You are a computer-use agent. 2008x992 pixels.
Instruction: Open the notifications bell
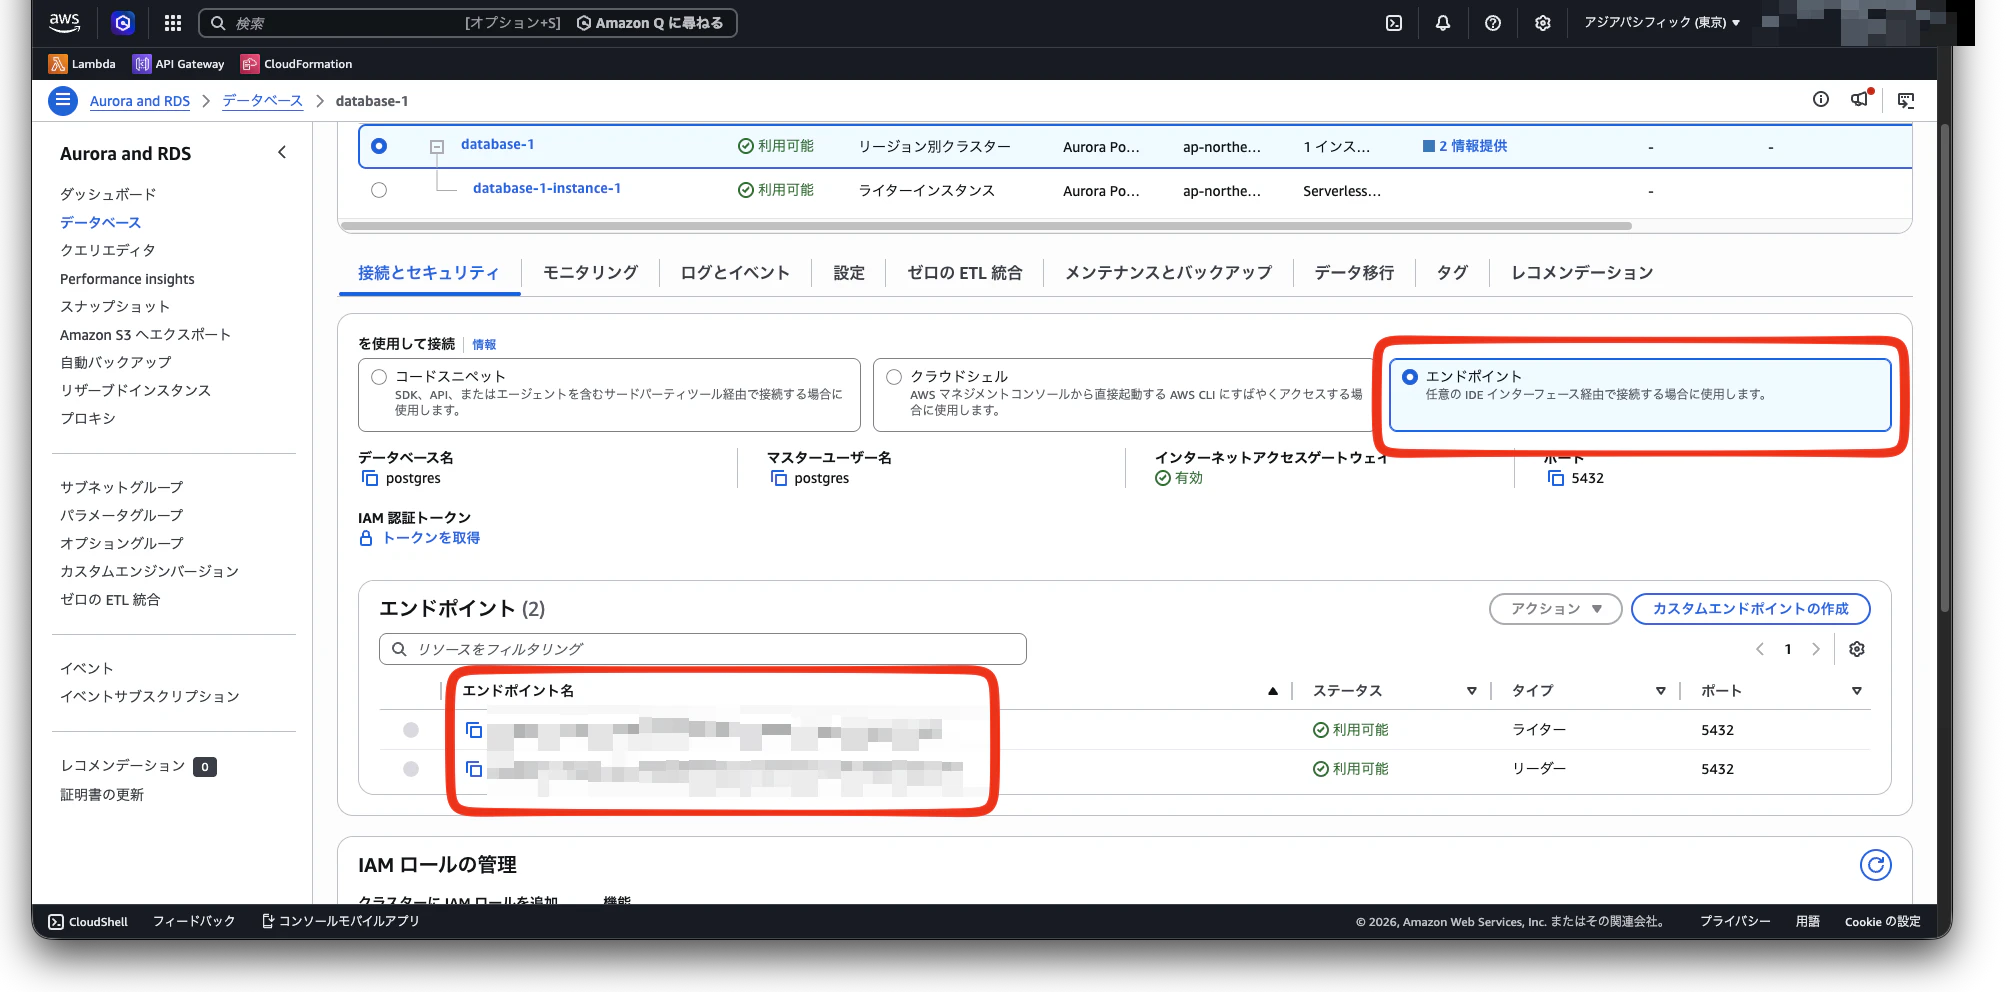click(1443, 23)
